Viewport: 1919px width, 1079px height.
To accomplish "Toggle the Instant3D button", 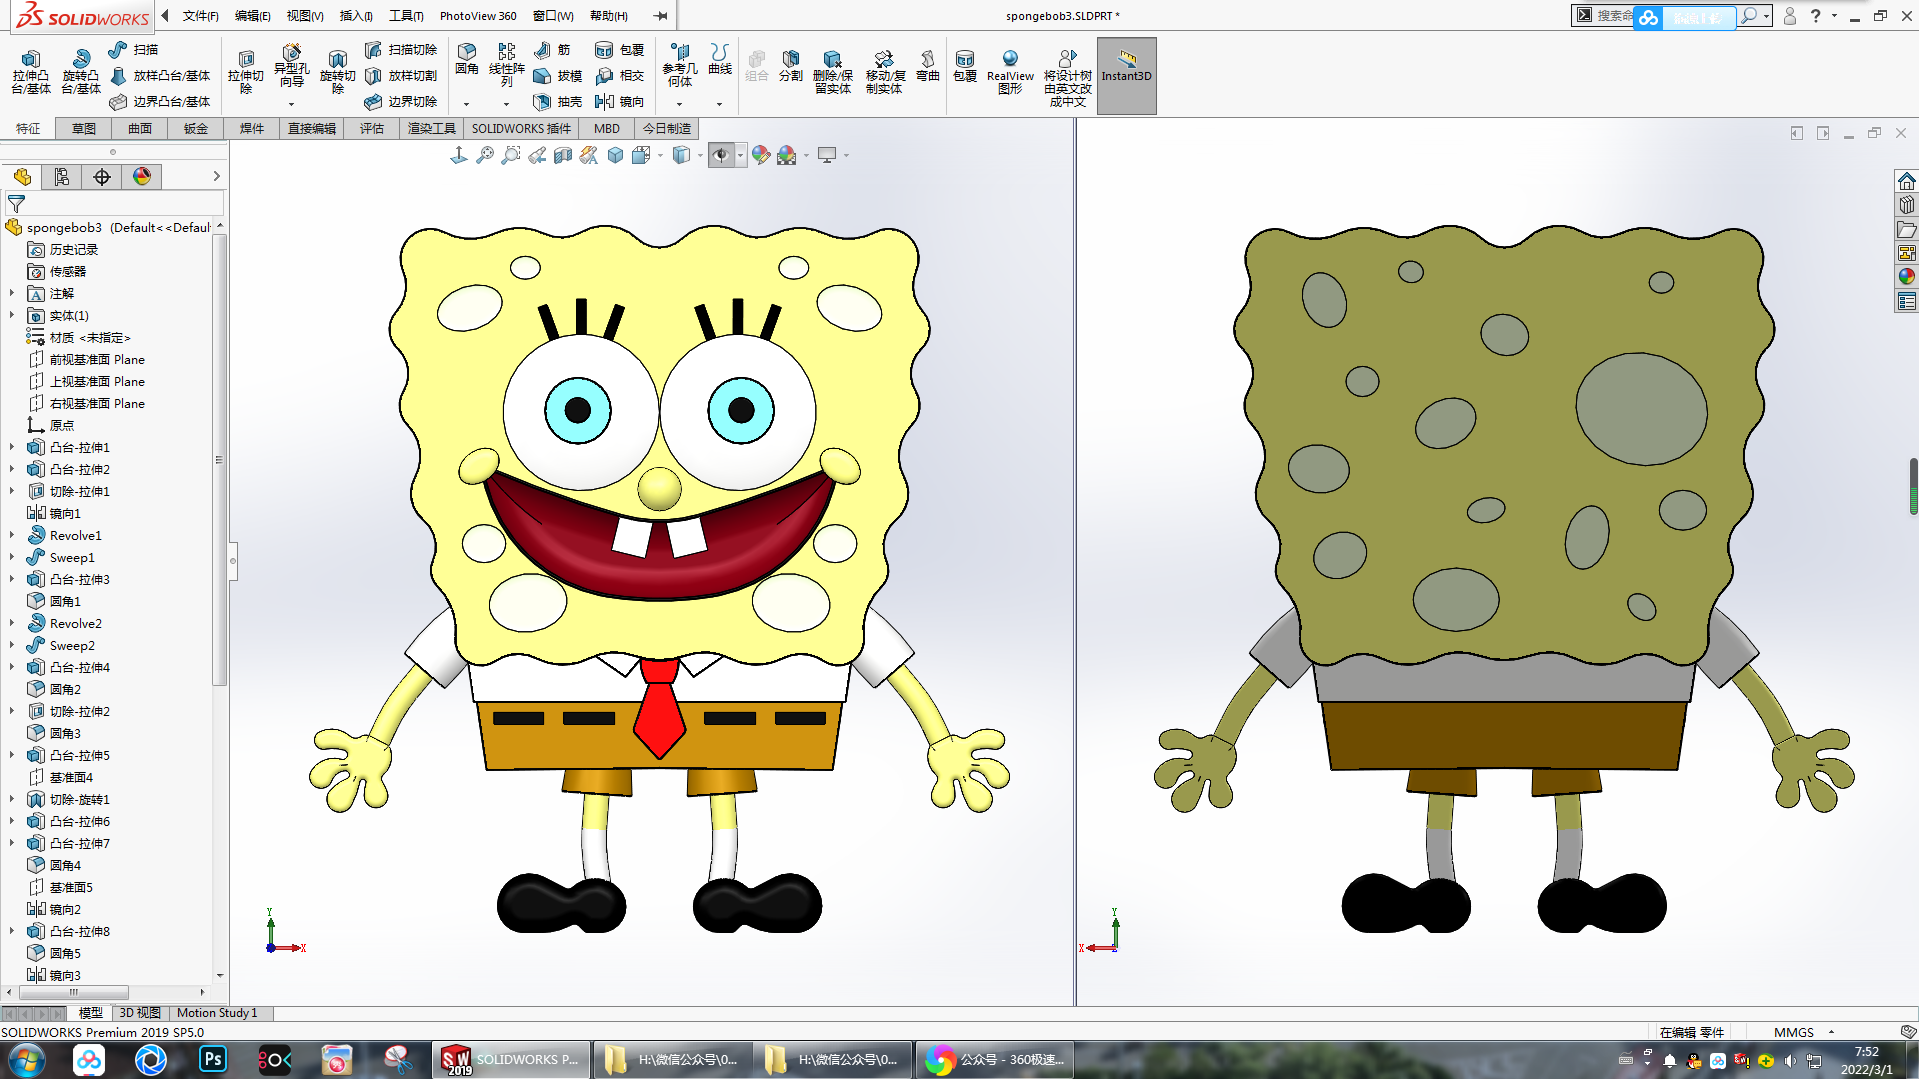I will (1126, 75).
